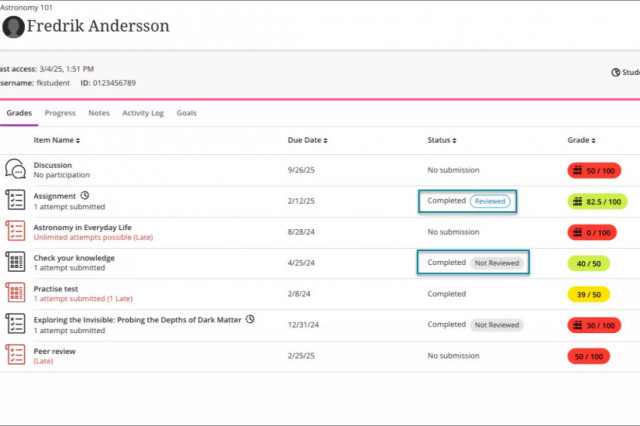Click Fredrik Andersson's profile avatar
This screenshot has width=640, height=426.
[13, 27]
